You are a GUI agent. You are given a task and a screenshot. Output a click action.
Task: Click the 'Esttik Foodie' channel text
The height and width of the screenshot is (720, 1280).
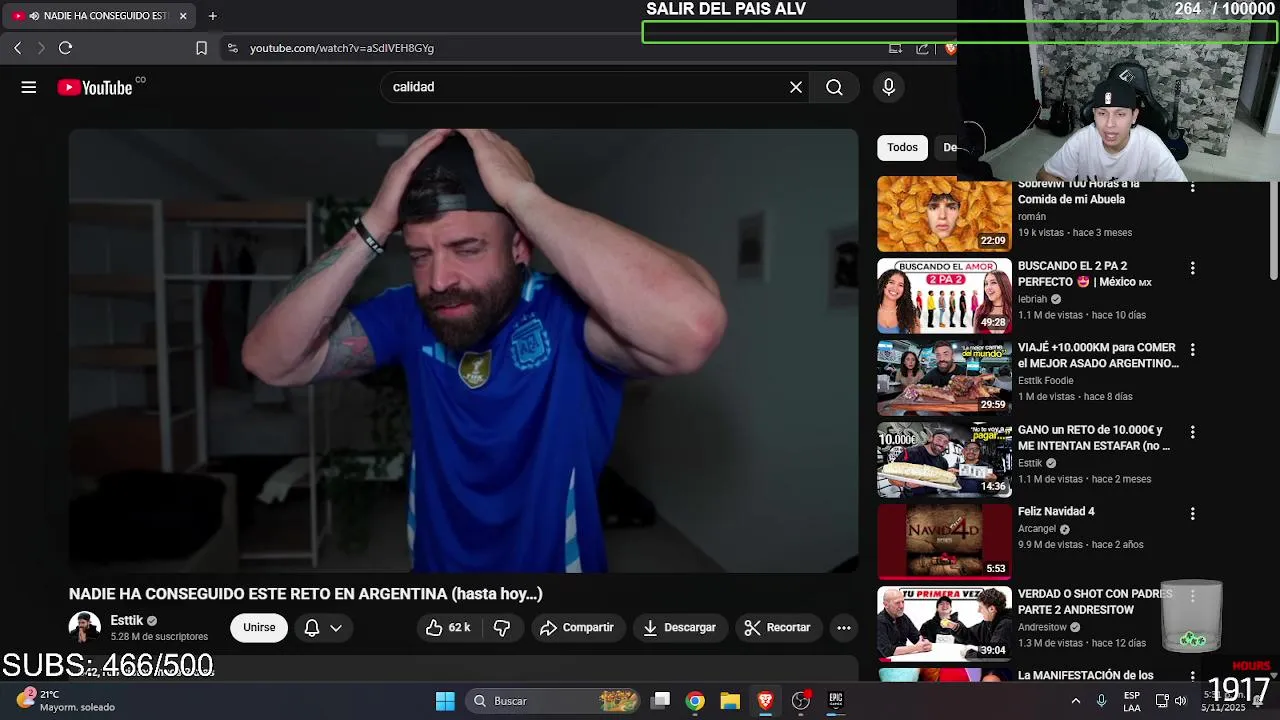(1045, 381)
